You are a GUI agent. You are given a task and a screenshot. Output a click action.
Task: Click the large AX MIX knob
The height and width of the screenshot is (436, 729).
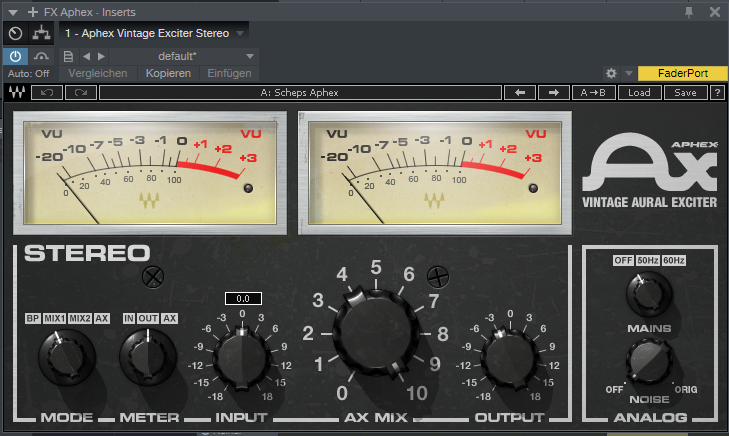(376, 331)
